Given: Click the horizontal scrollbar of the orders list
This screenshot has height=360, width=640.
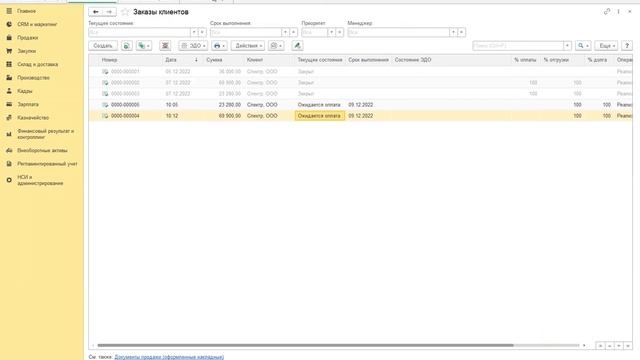Looking at the screenshot, I should point(305,345).
